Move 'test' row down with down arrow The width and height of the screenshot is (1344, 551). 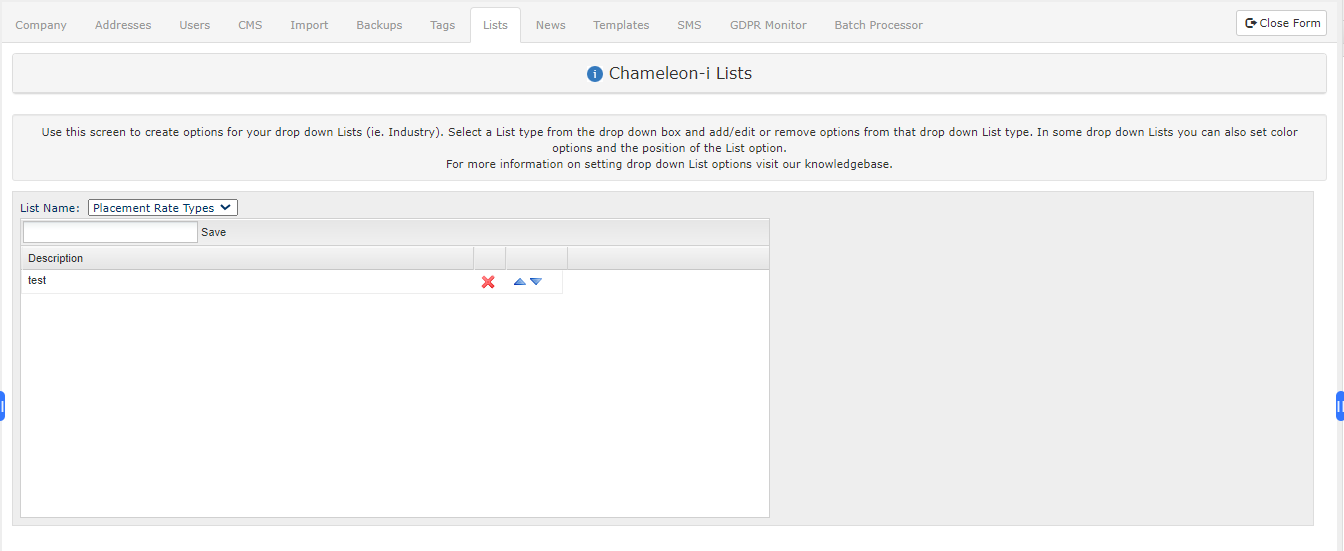point(536,282)
